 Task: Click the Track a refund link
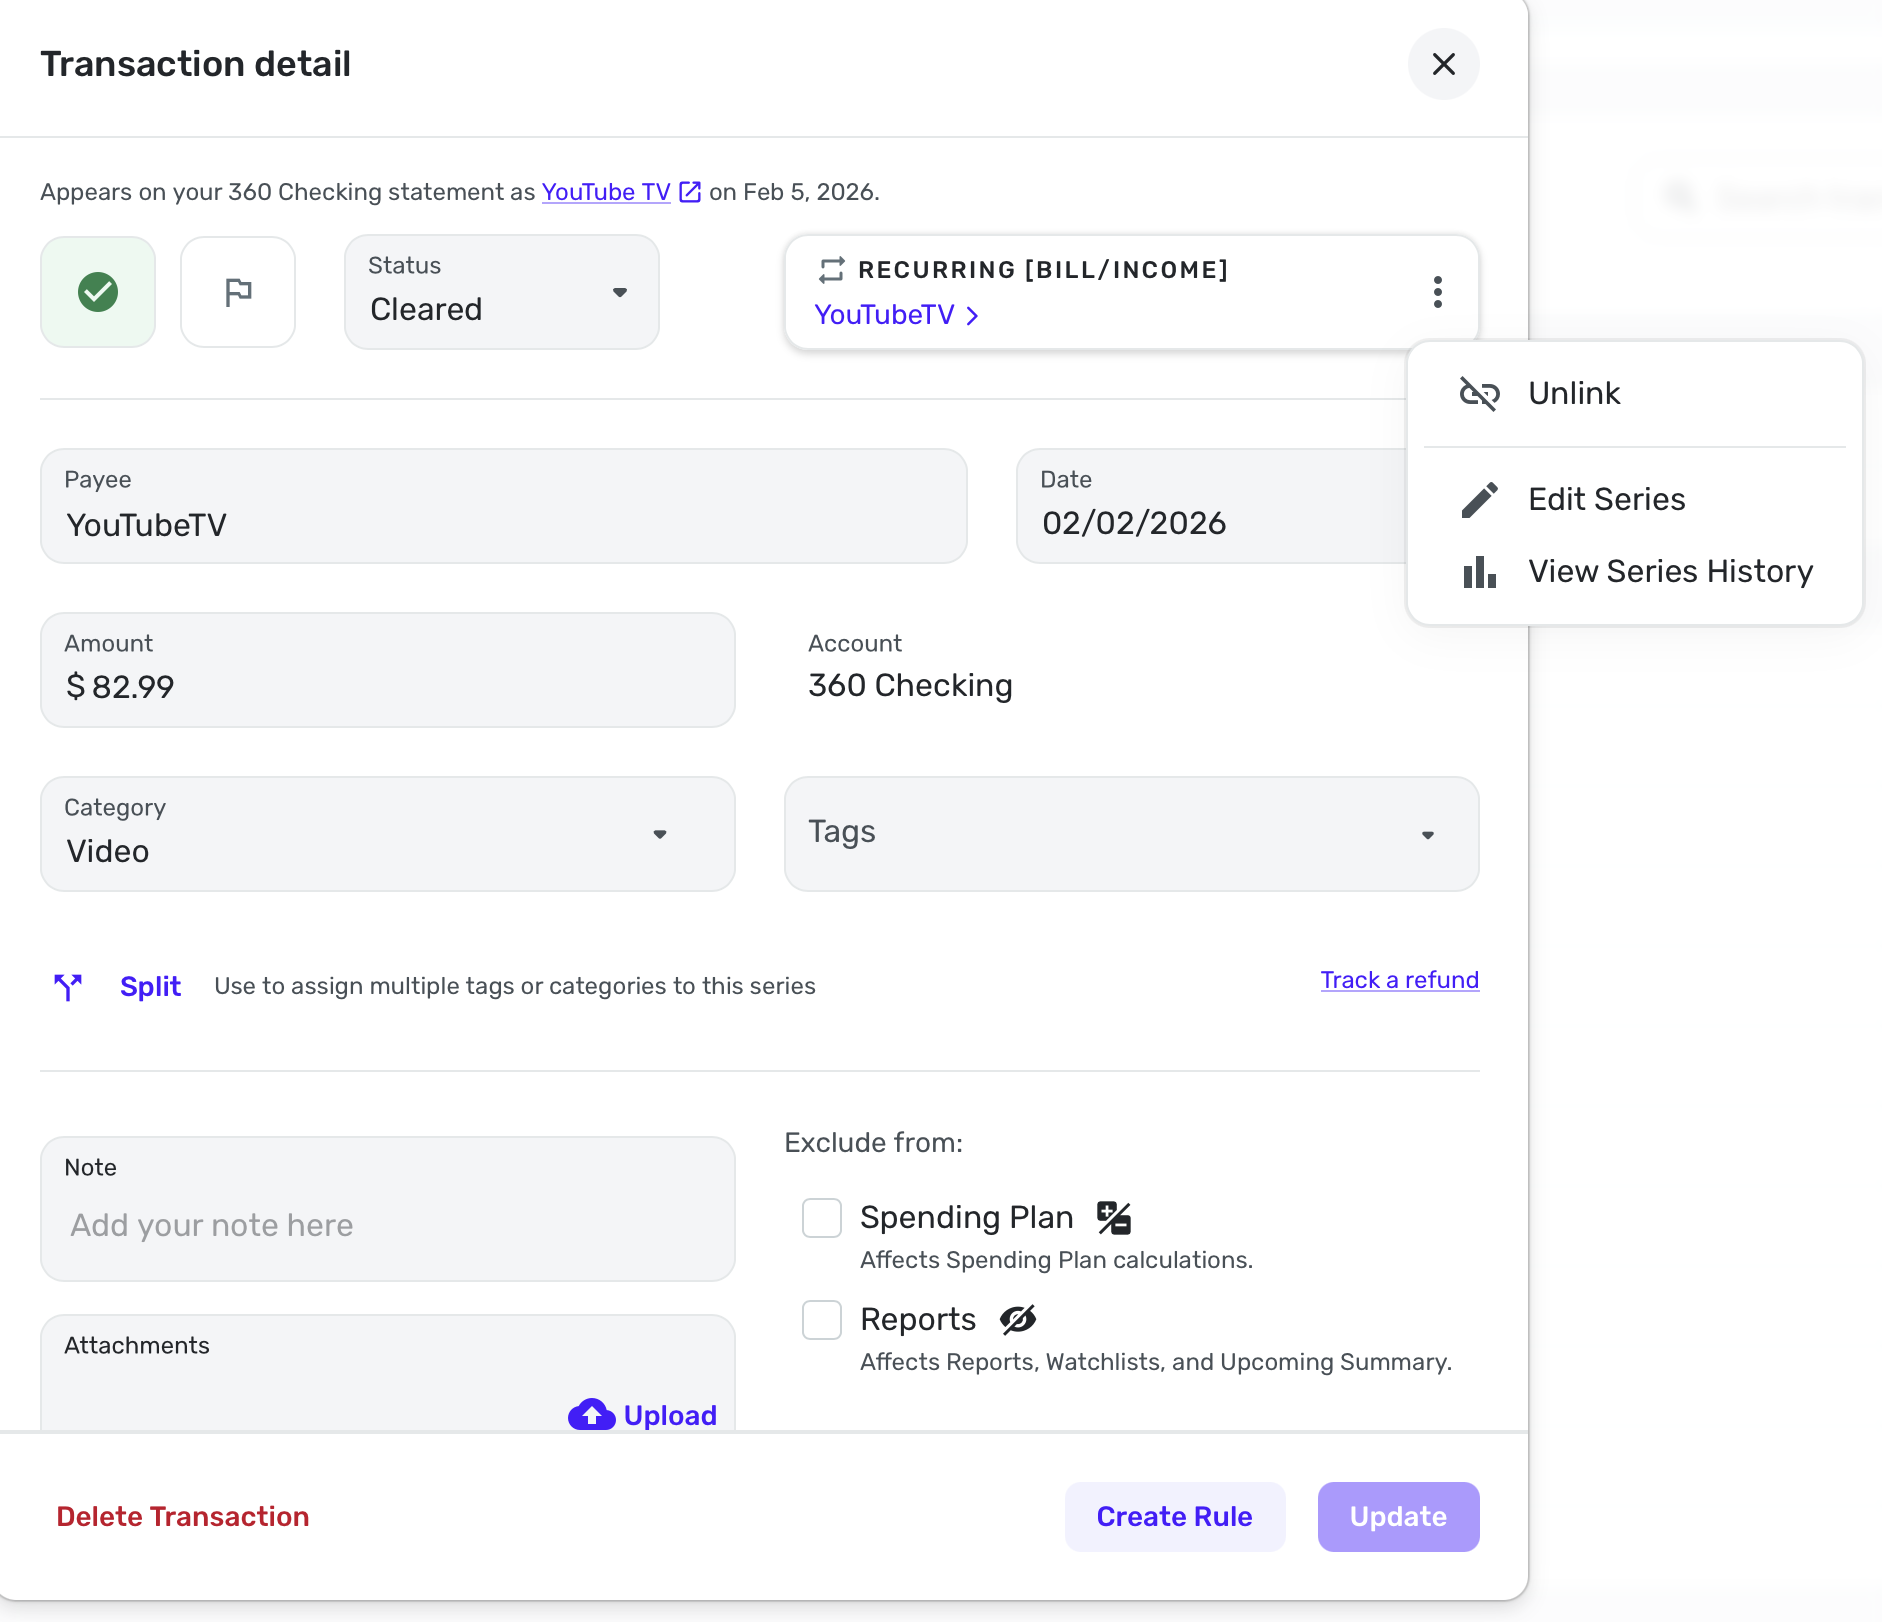click(x=1399, y=980)
